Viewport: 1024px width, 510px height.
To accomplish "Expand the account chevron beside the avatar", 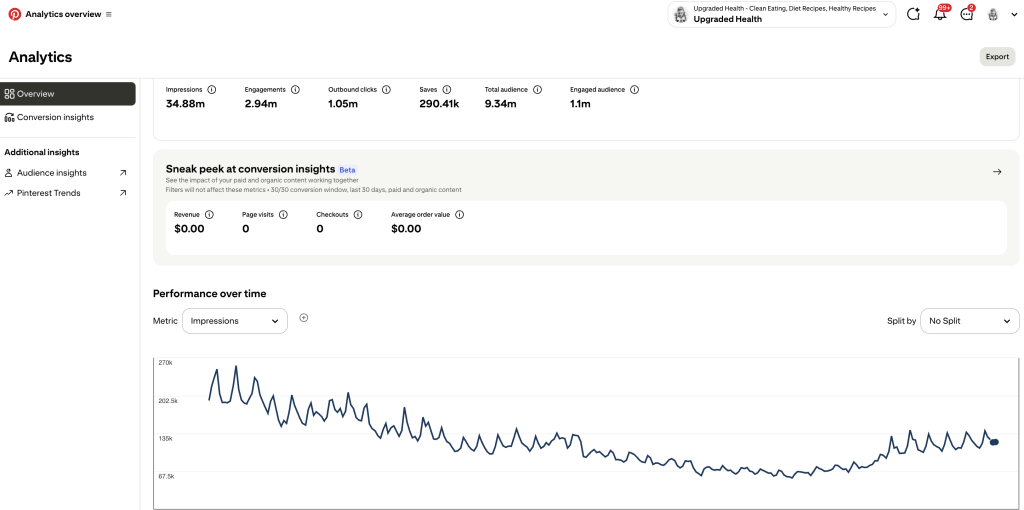I will [x=1014, y=15].
